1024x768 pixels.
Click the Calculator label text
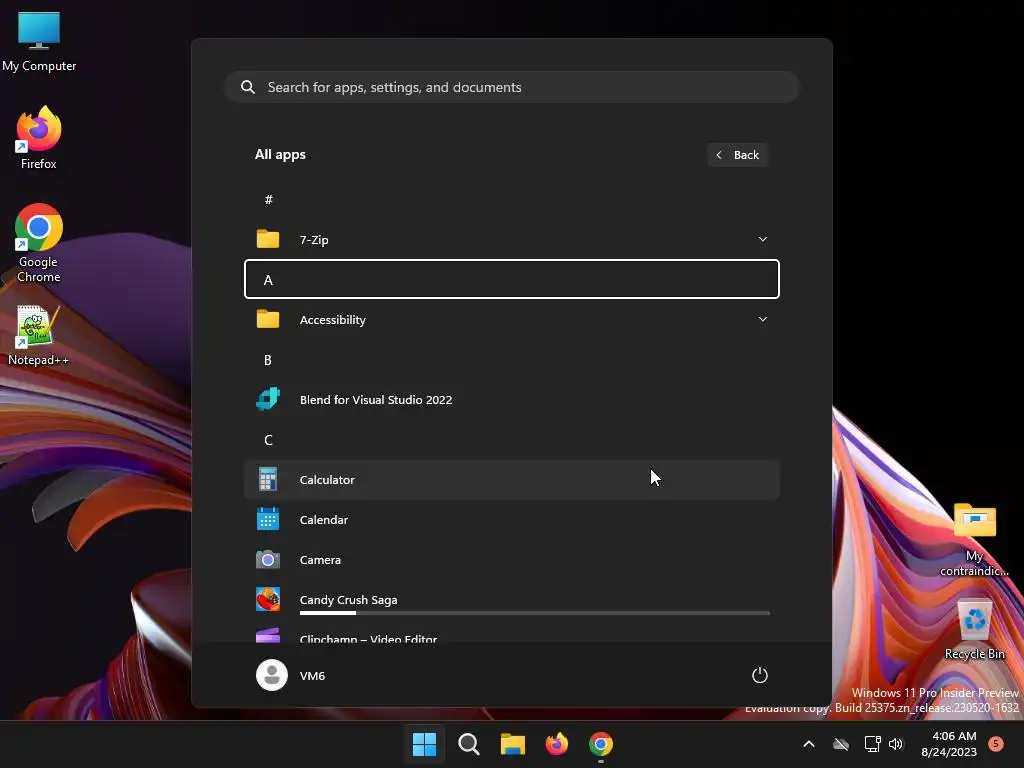pyautogui.click(x=327, y=479)
